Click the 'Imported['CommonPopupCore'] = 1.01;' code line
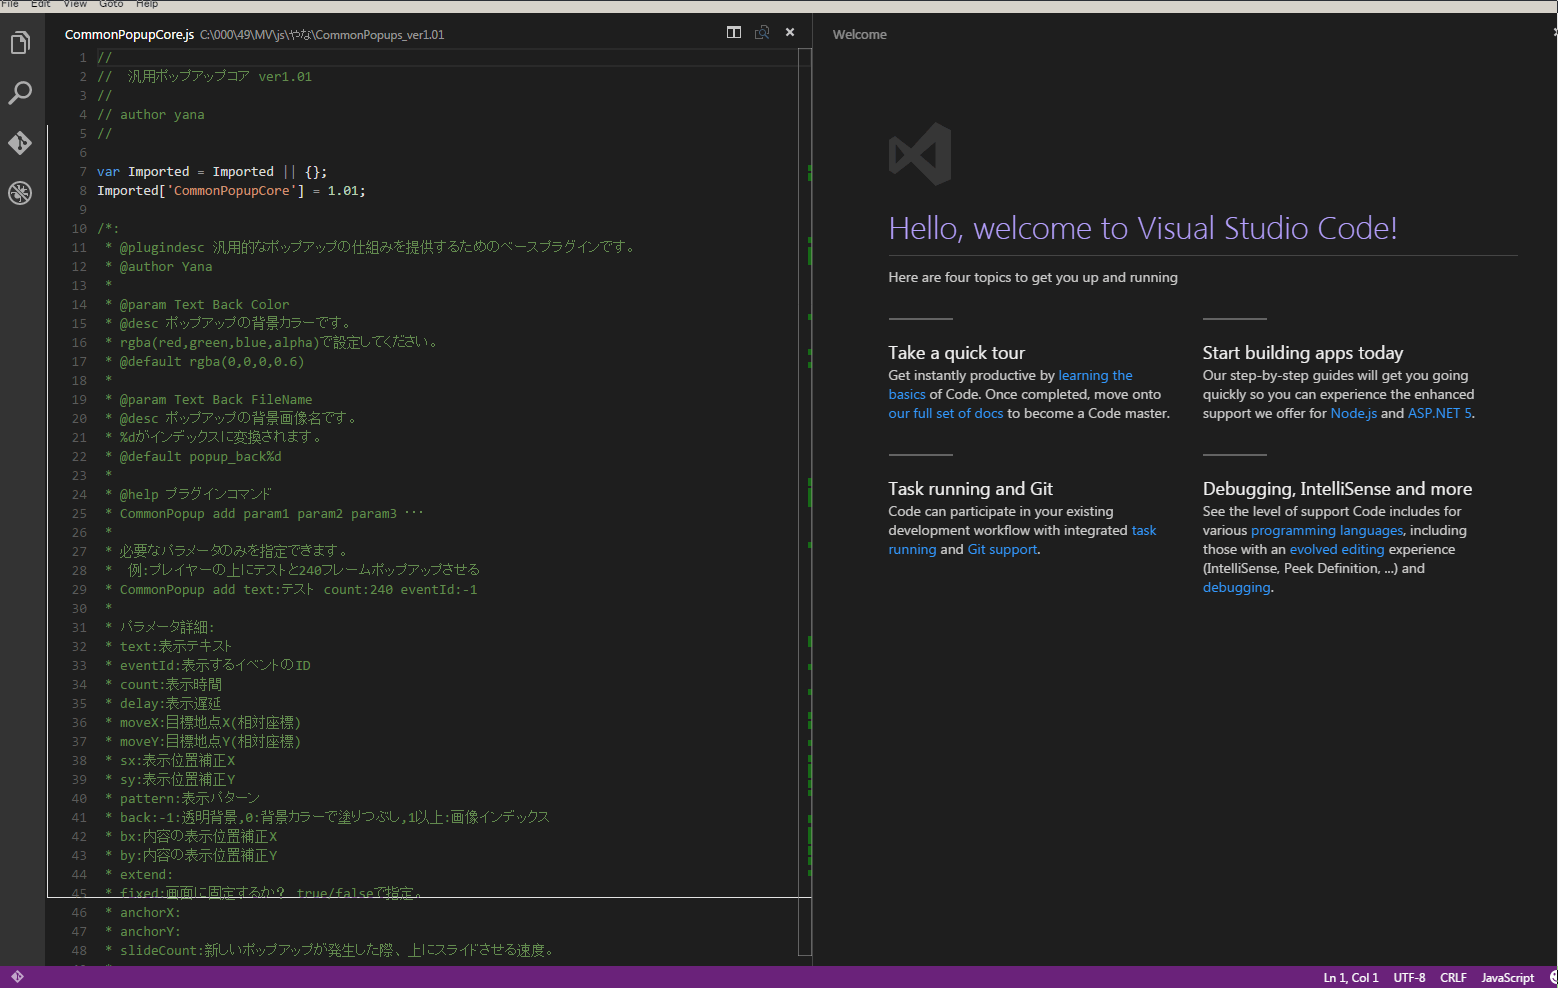 [x=231, y=191]
